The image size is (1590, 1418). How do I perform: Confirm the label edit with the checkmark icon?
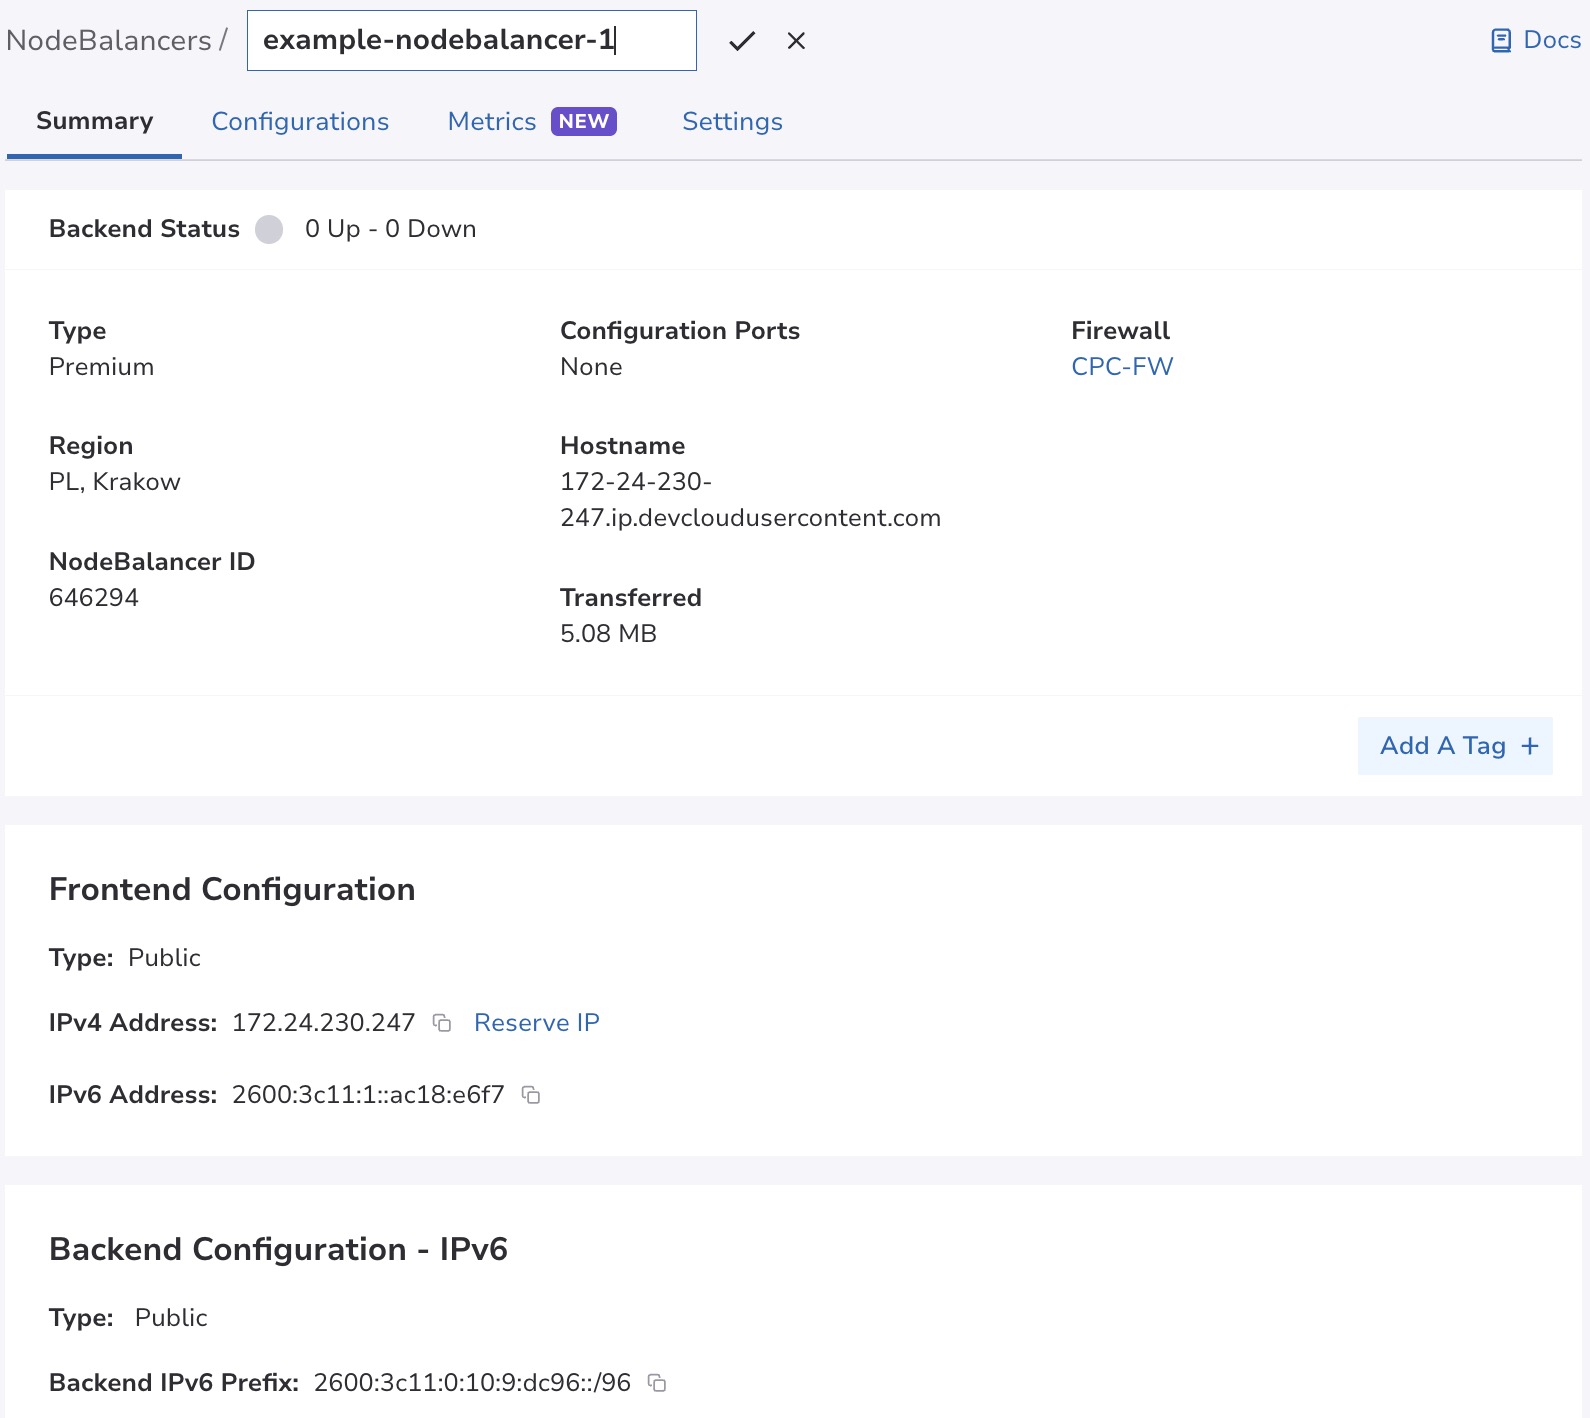click(x=742, y=41)
